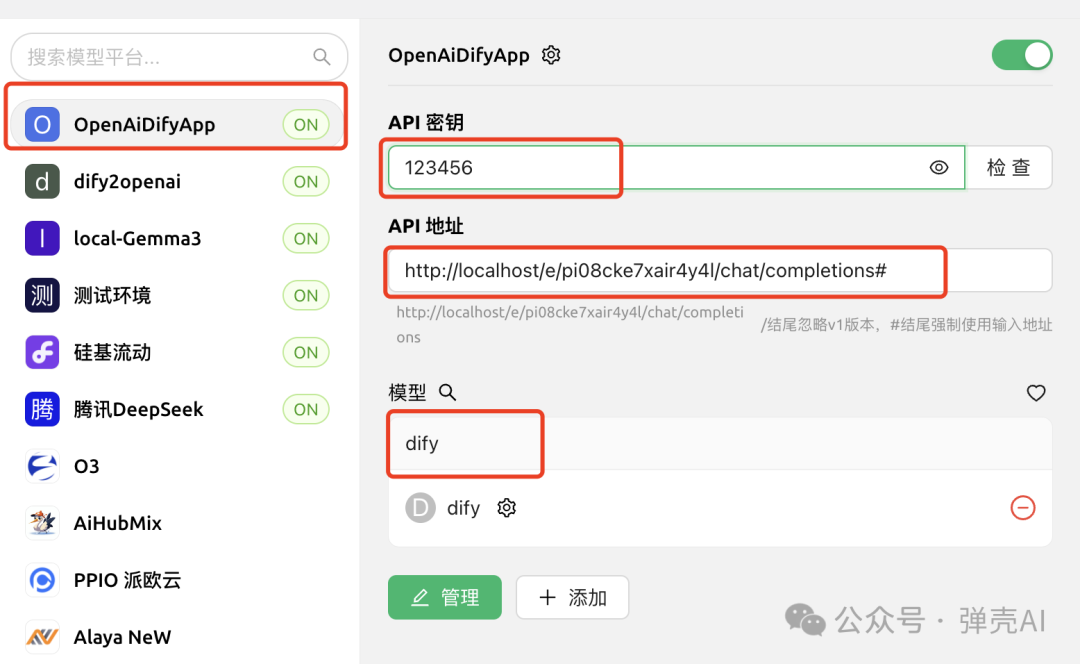Click the ON badge for 硅基流动
Viewport: 1080px width, 664px height.
tap(306, 353)
